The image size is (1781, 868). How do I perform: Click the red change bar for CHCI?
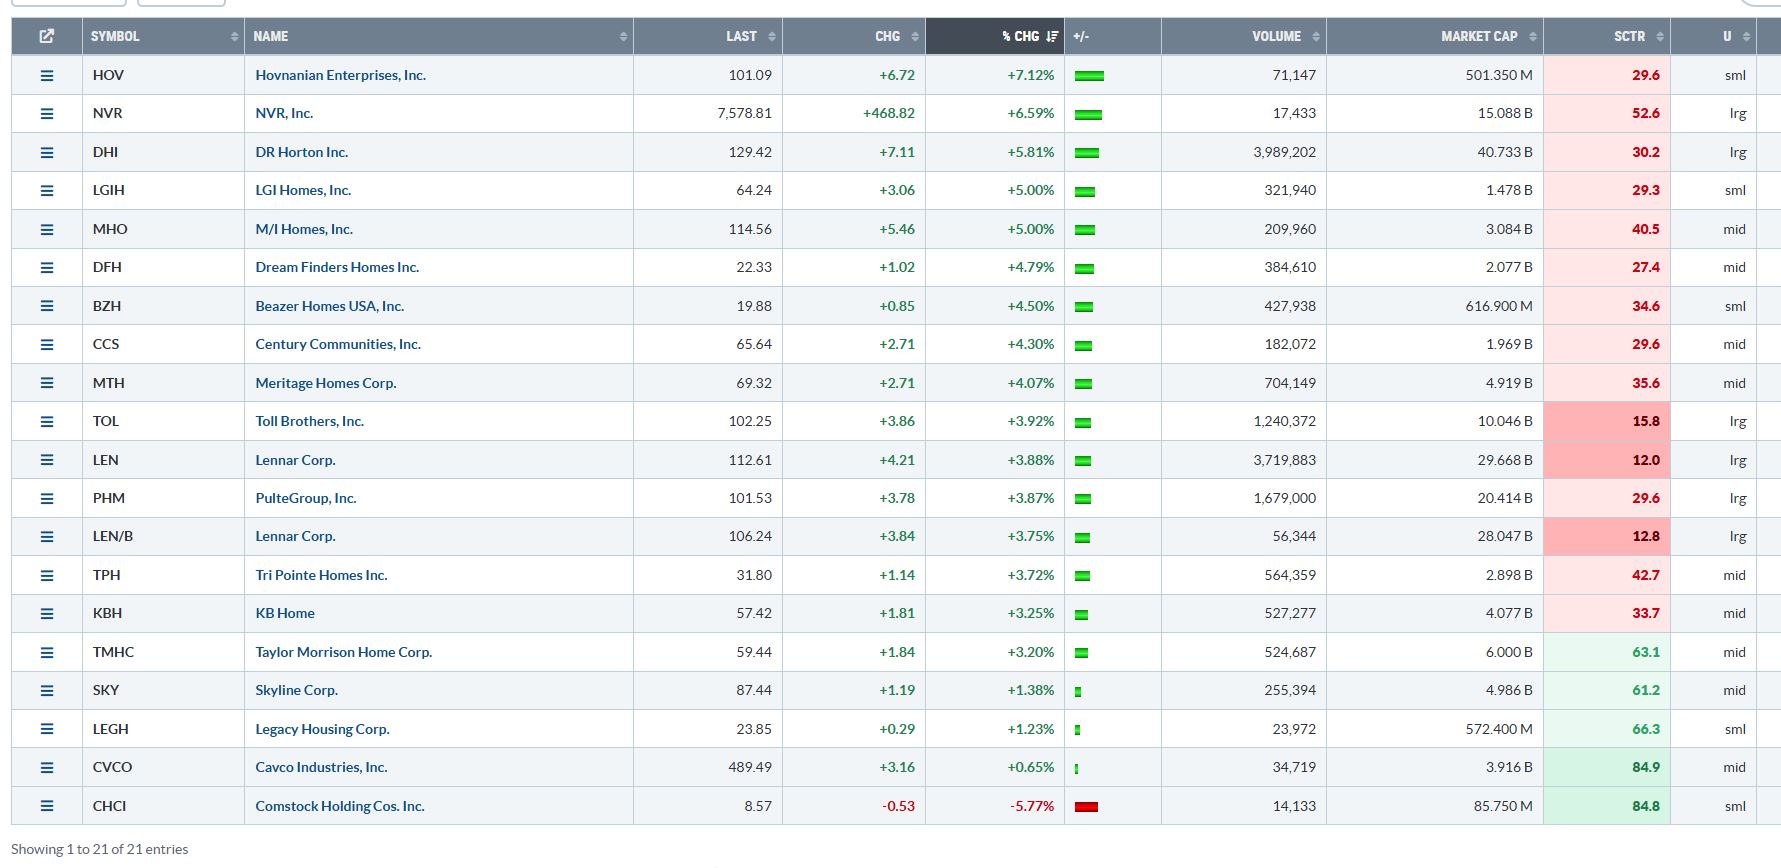(x=1086, y=807)
